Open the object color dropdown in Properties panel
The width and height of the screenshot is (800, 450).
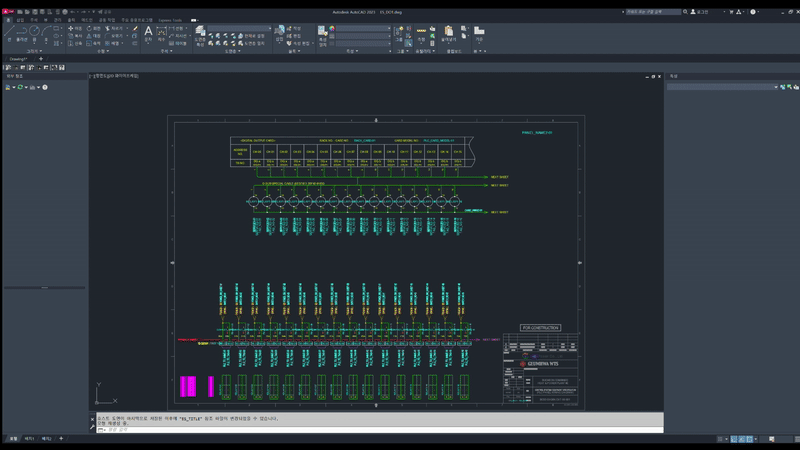click(x=363, y=28)
